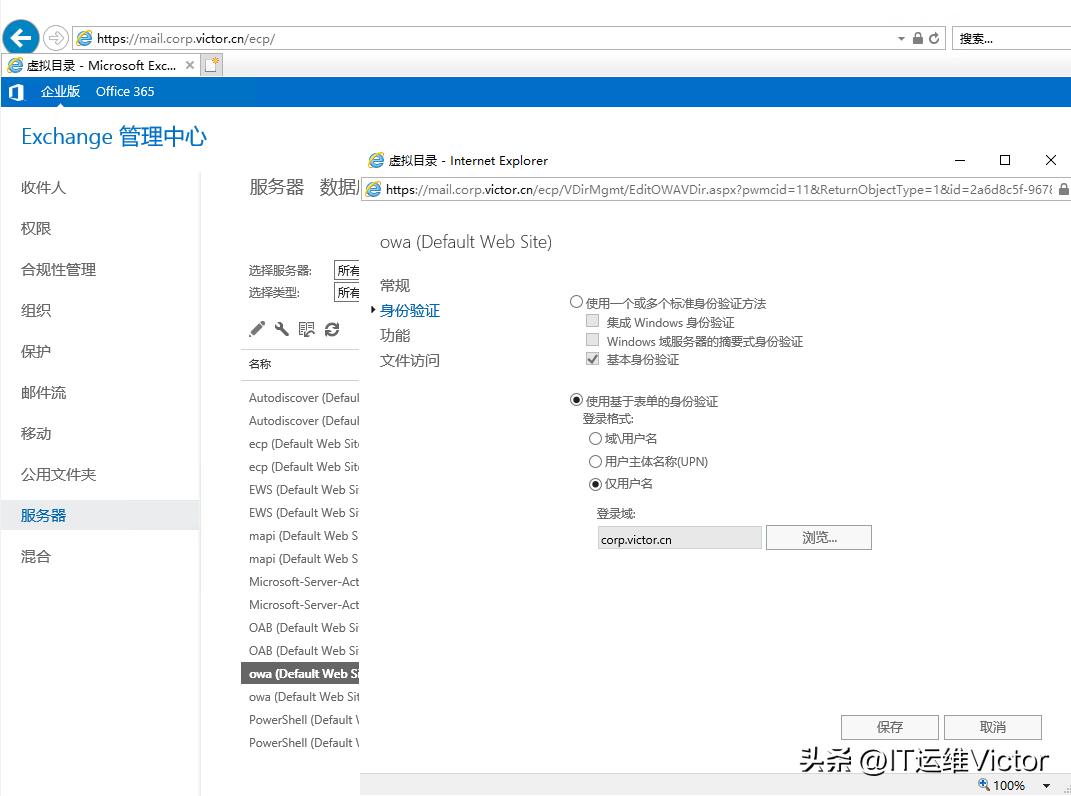Open the 选择服务器 dropdown

[347, 270]
